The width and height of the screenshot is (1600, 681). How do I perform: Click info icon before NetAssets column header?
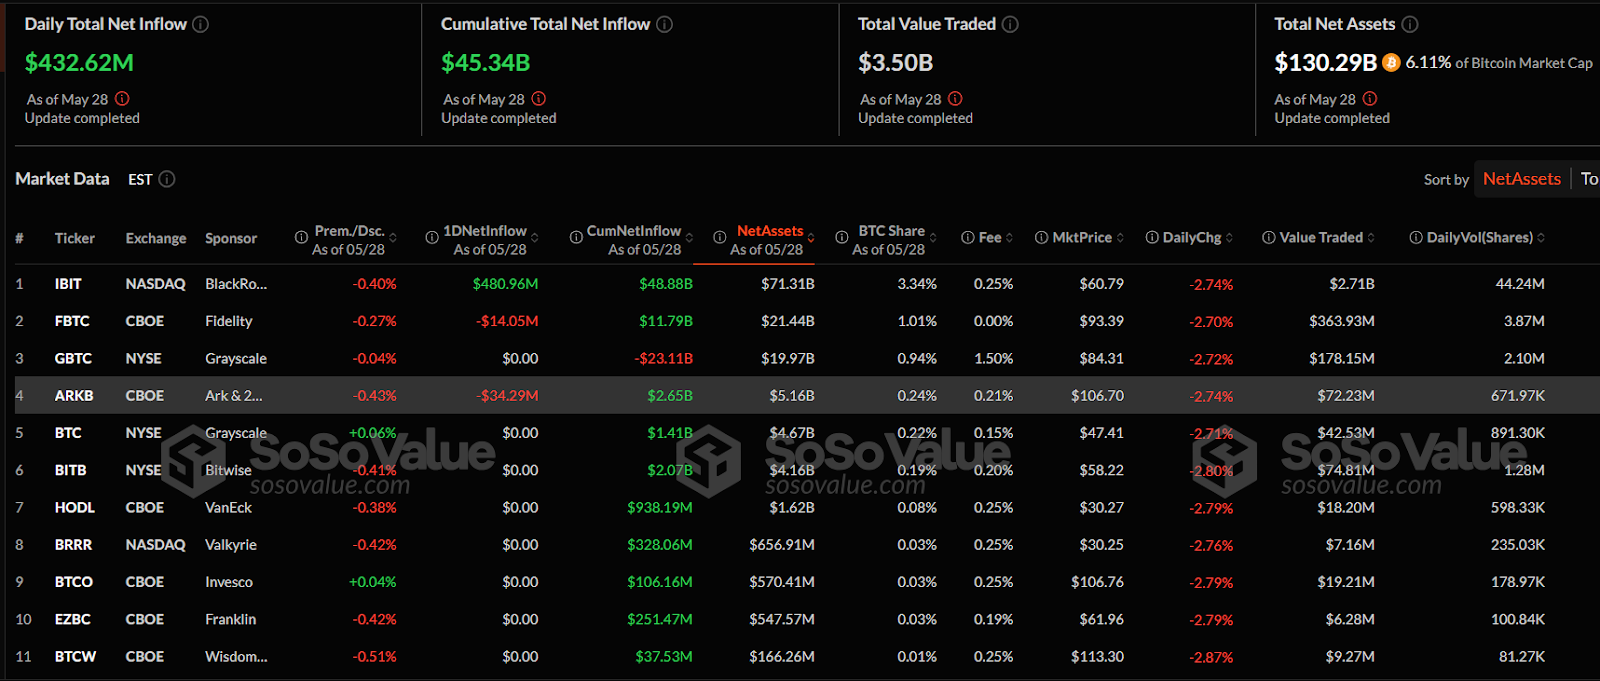pyautogui.click(x=719, y=238)
